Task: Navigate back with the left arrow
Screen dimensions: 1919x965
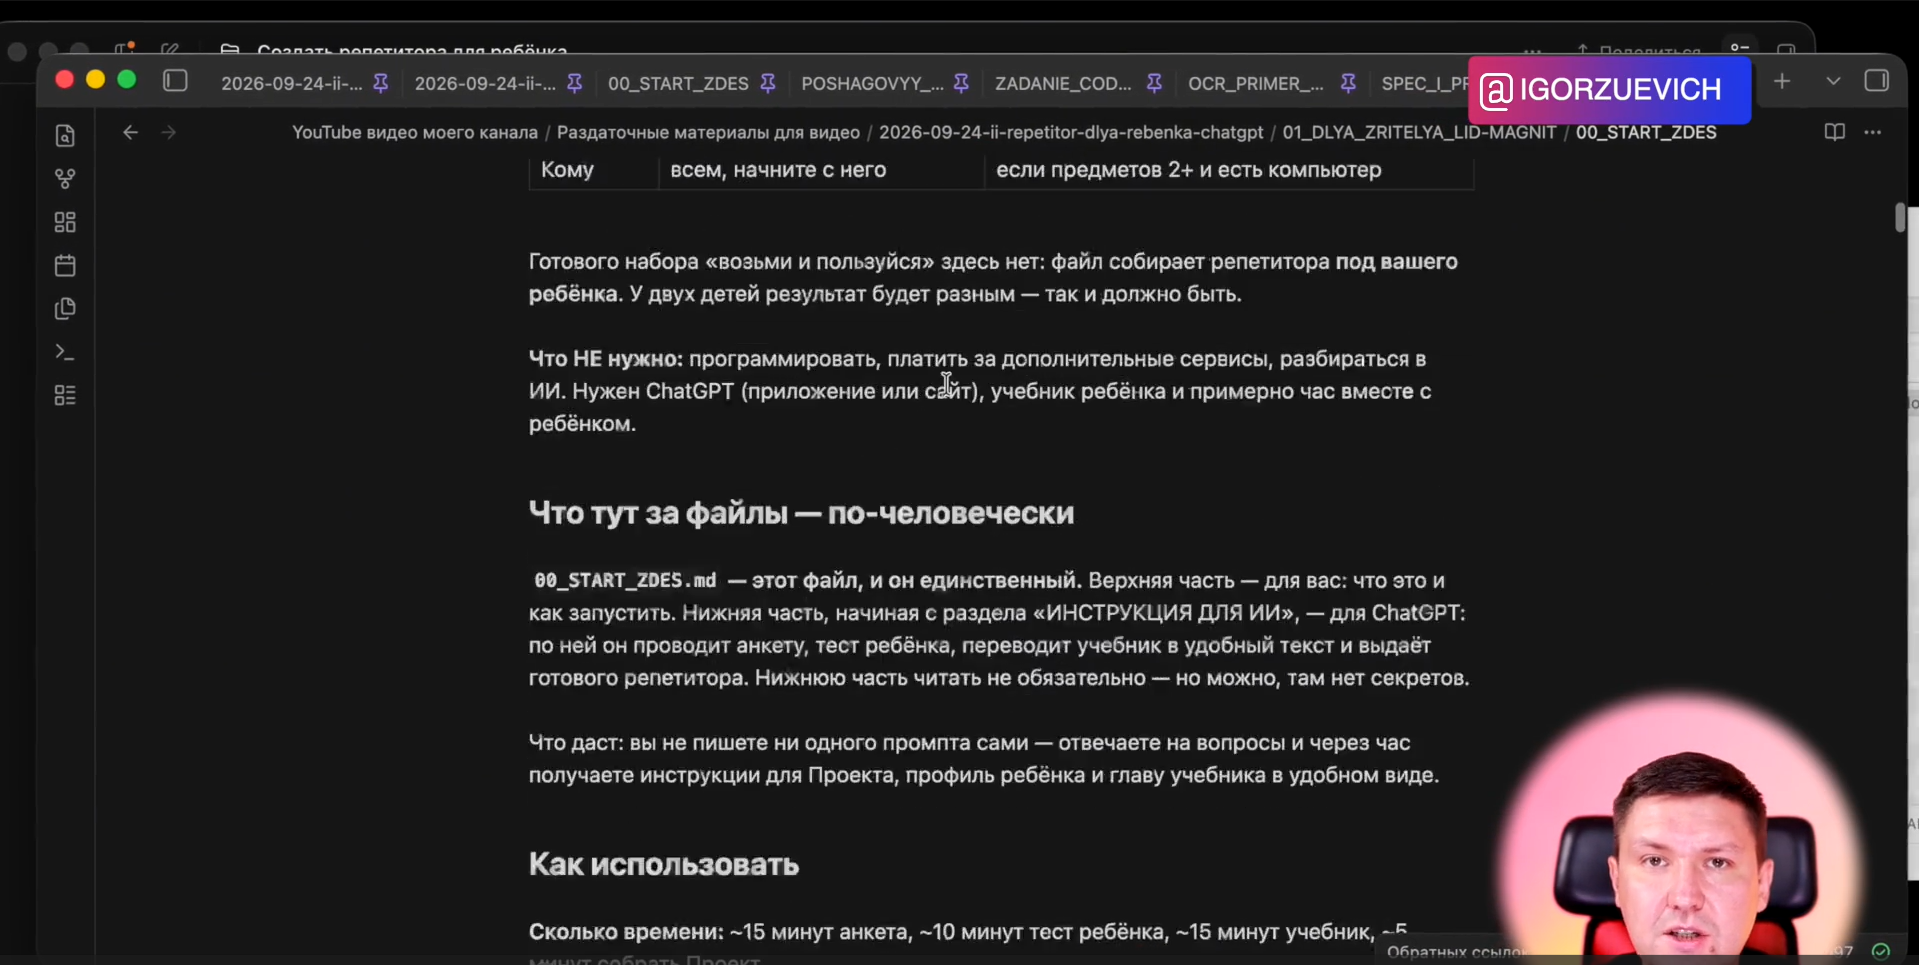Action: click(130, 132)
